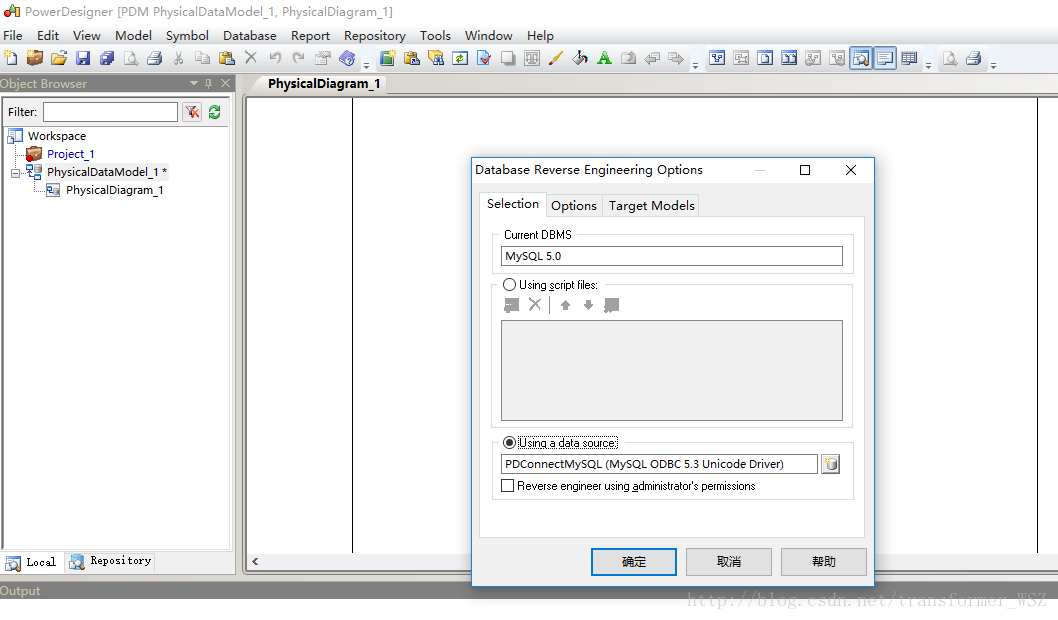The width and height of the screenshot is (1058, 620).
Task: Click the Print Preview icon on toolbar
Action: click(131, 57)
